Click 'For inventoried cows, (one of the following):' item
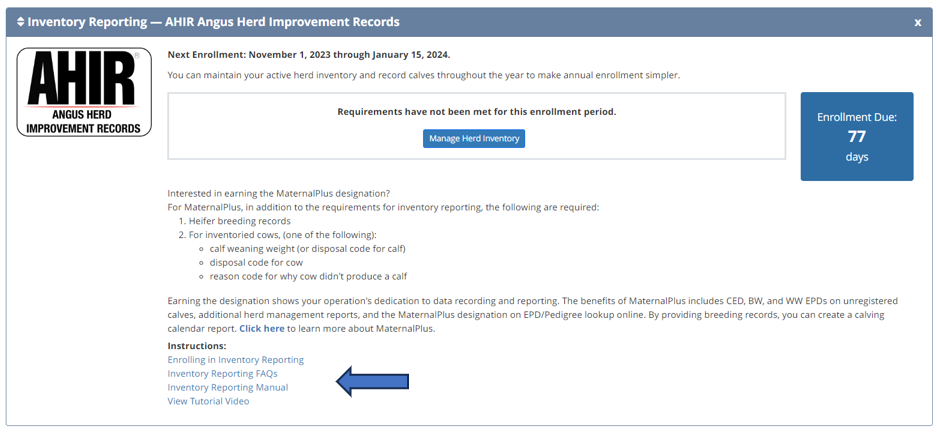Image resolution: width=937 pixels, height=433 pixels. [283, 235]
